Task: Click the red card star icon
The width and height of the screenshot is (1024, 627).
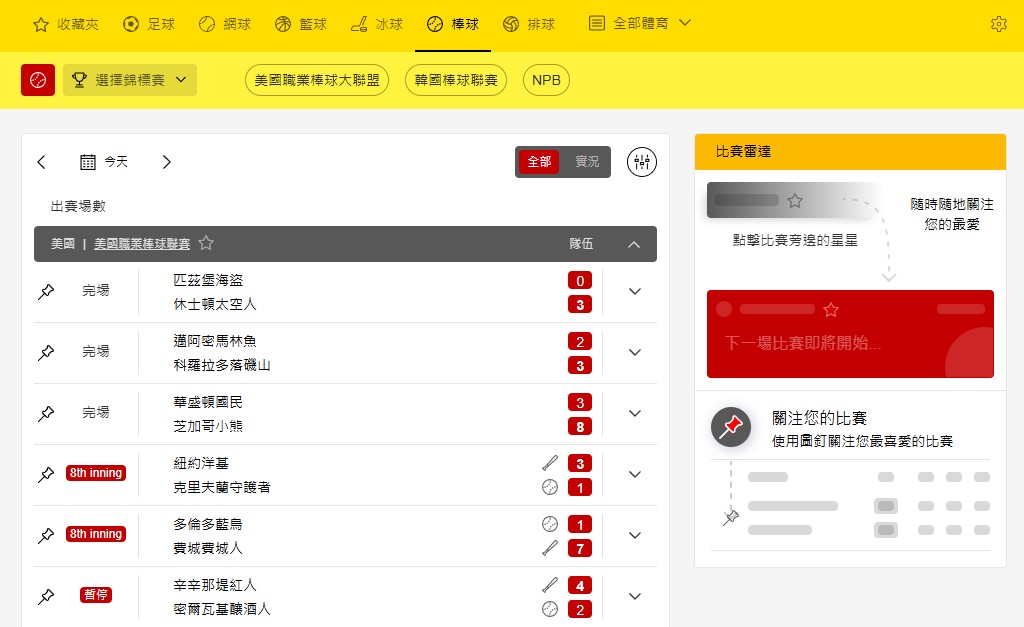Action: click(831, 310)
